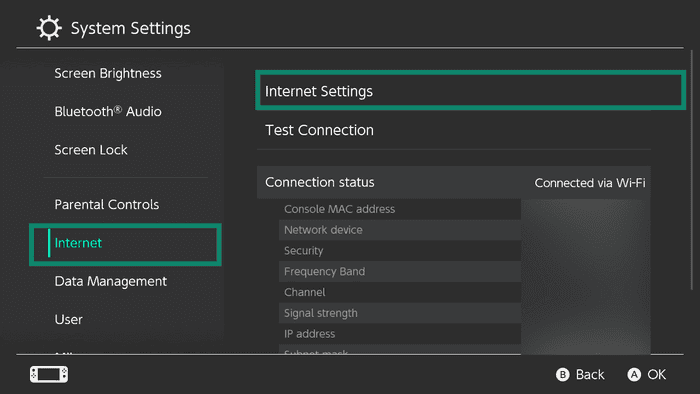Image resolution: width=700 pixels, height=394 pixels.
Task: Click the IP address row
Action: [x=400, y=334]
